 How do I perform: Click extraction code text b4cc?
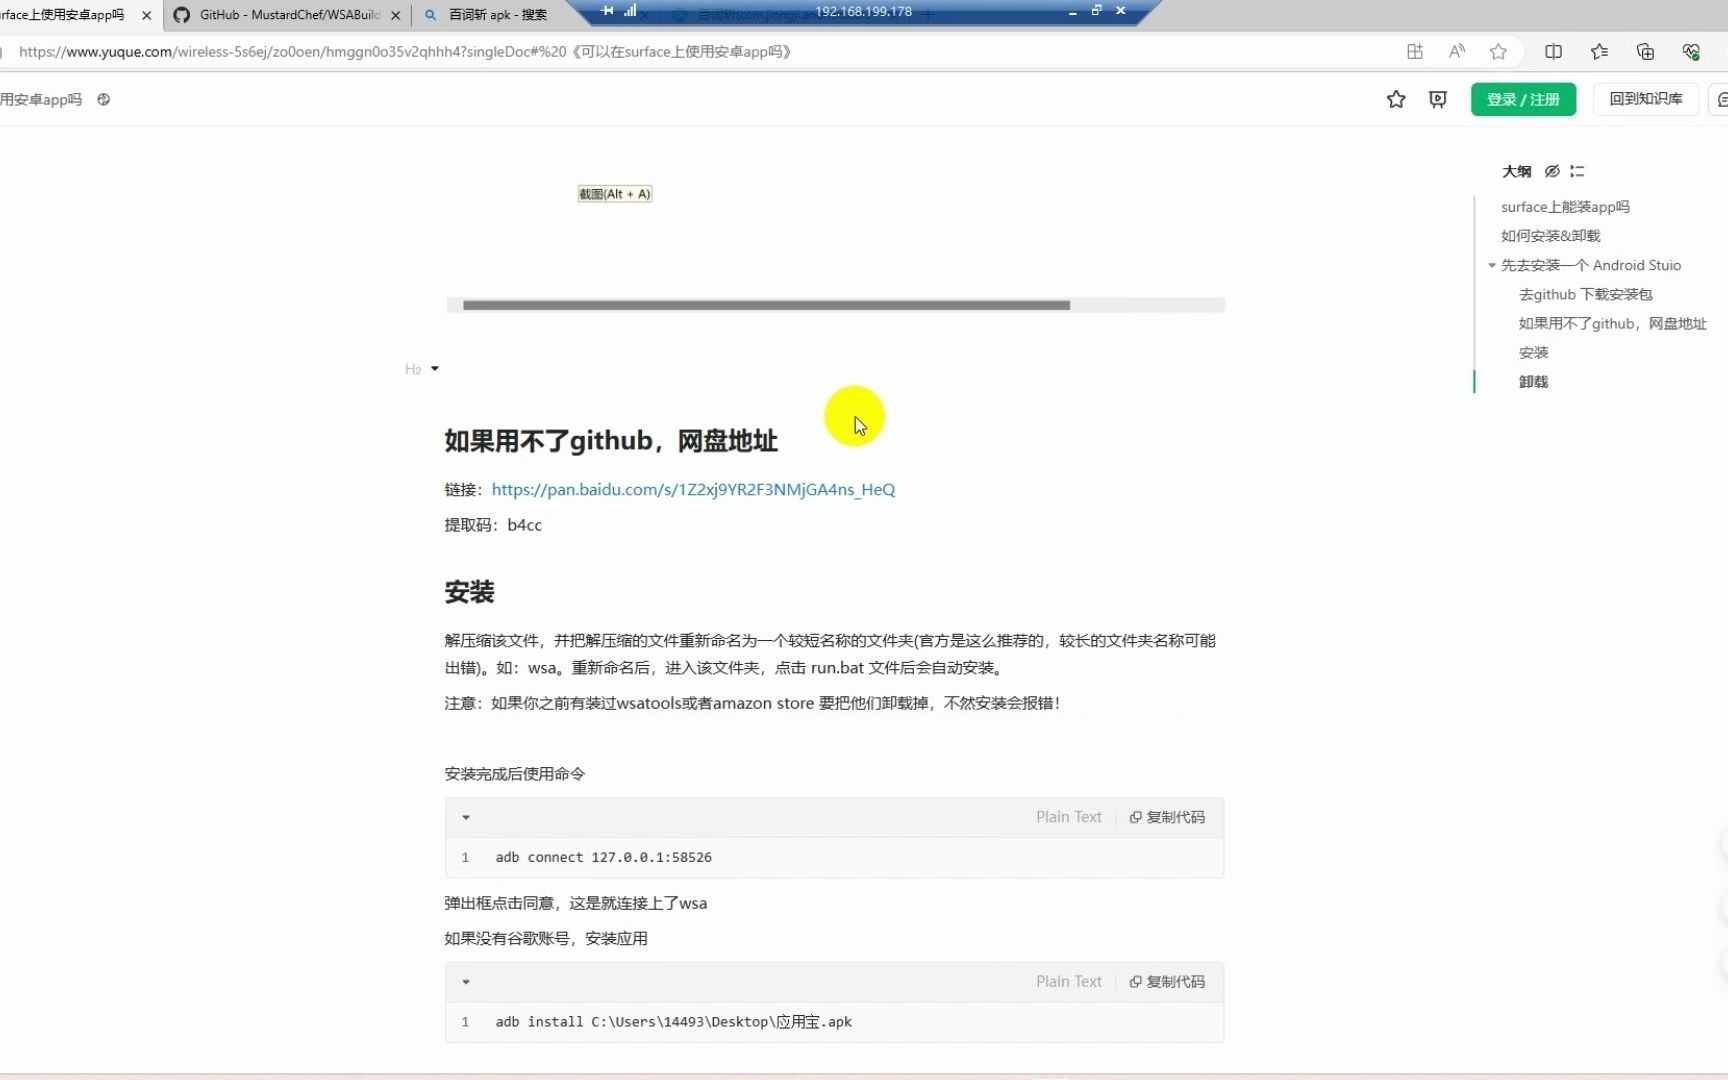click(x=524, y=525)
